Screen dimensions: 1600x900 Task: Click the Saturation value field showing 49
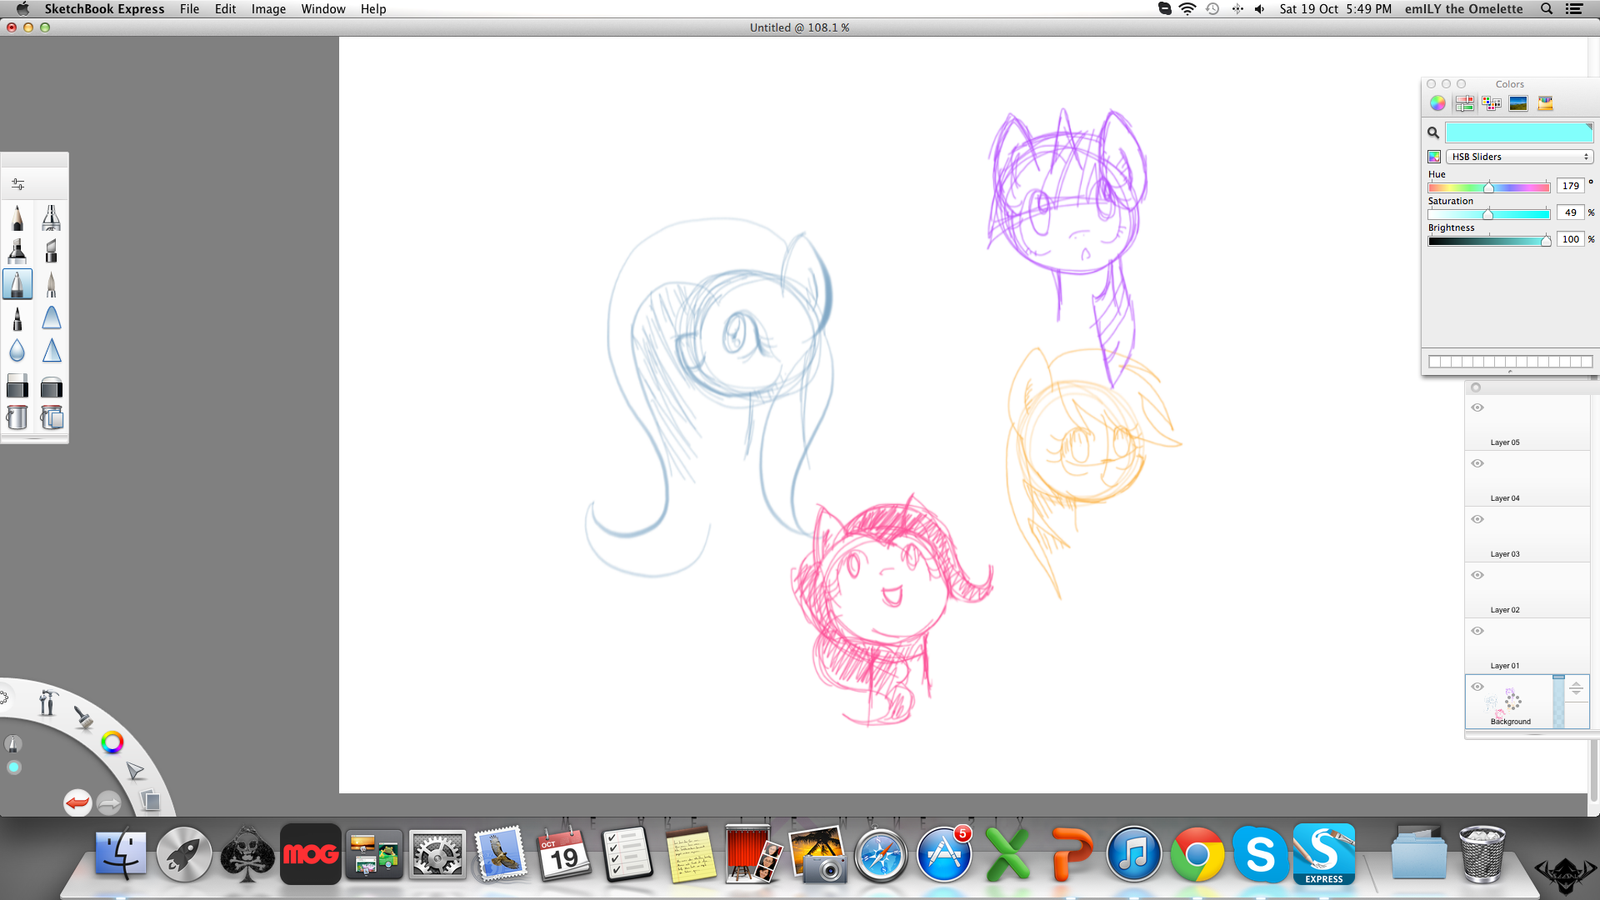(x=1570, y=213)
